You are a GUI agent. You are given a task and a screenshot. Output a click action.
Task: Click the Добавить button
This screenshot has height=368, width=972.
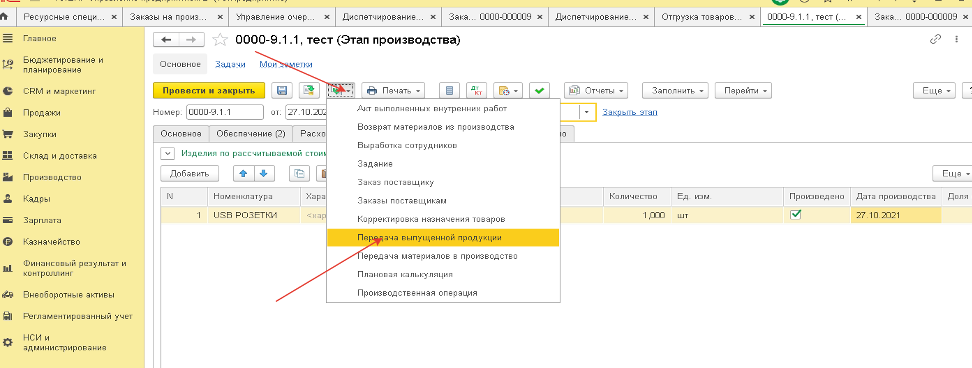[189, 174]
